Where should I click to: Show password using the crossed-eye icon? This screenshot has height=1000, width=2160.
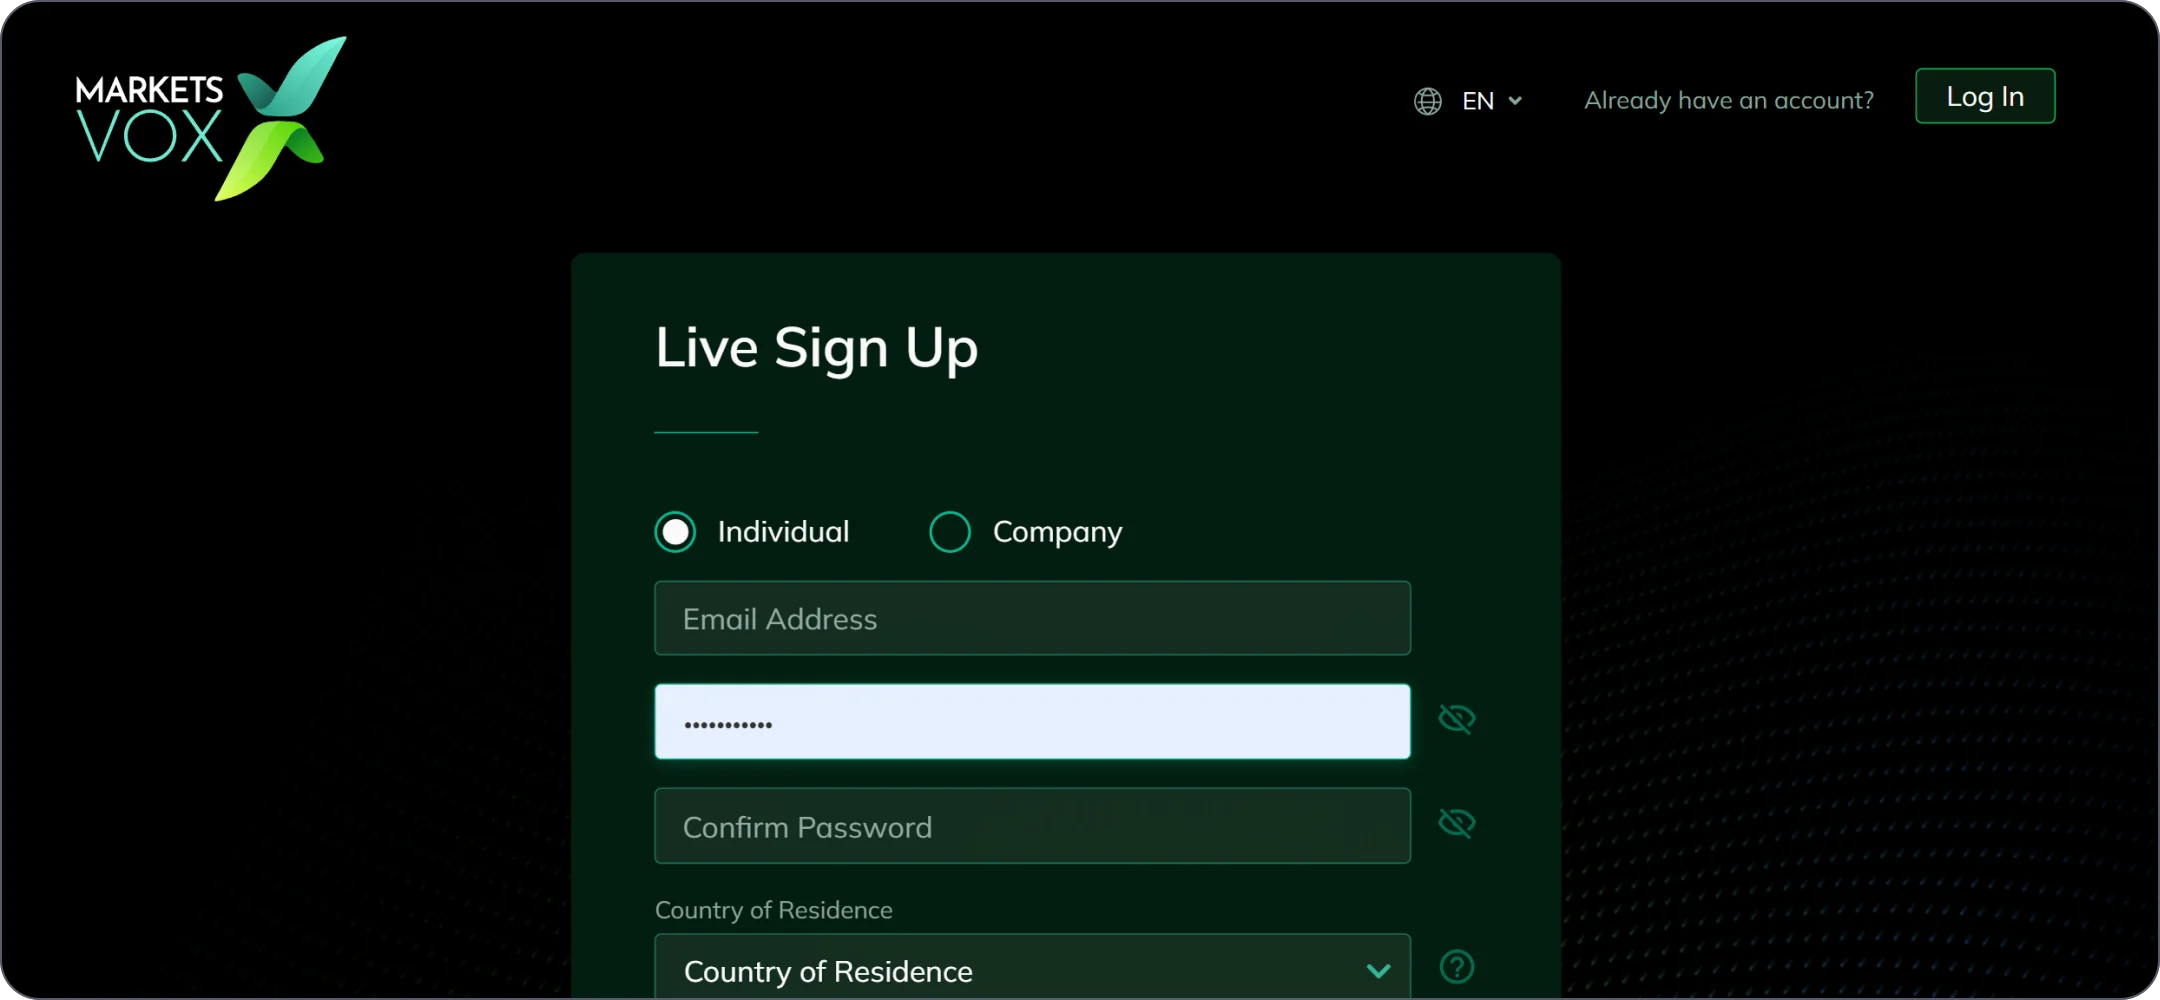pyautogui.click(x=1456, y=719)
